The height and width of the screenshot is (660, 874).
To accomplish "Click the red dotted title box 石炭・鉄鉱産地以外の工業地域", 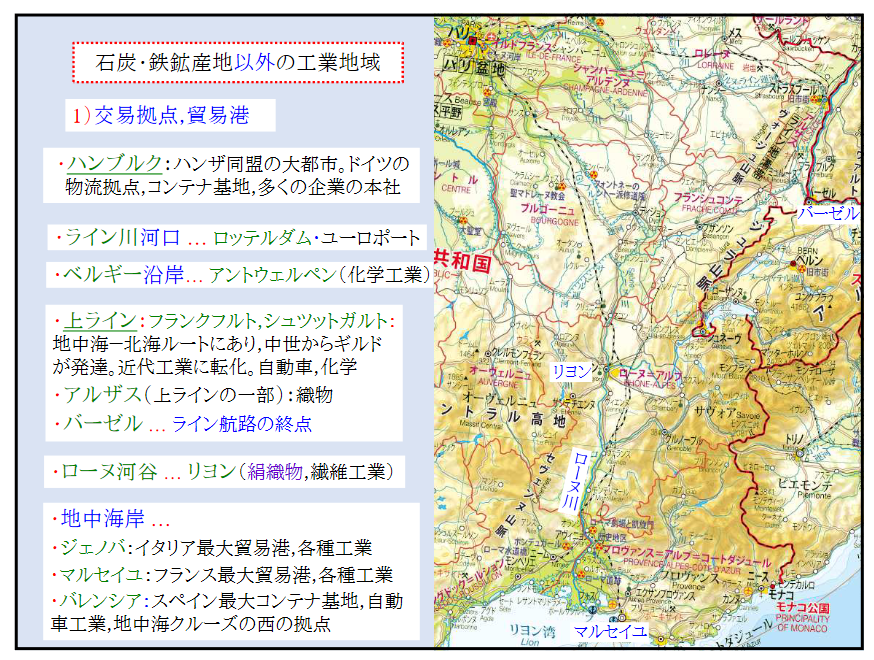I will click(237, 62).
